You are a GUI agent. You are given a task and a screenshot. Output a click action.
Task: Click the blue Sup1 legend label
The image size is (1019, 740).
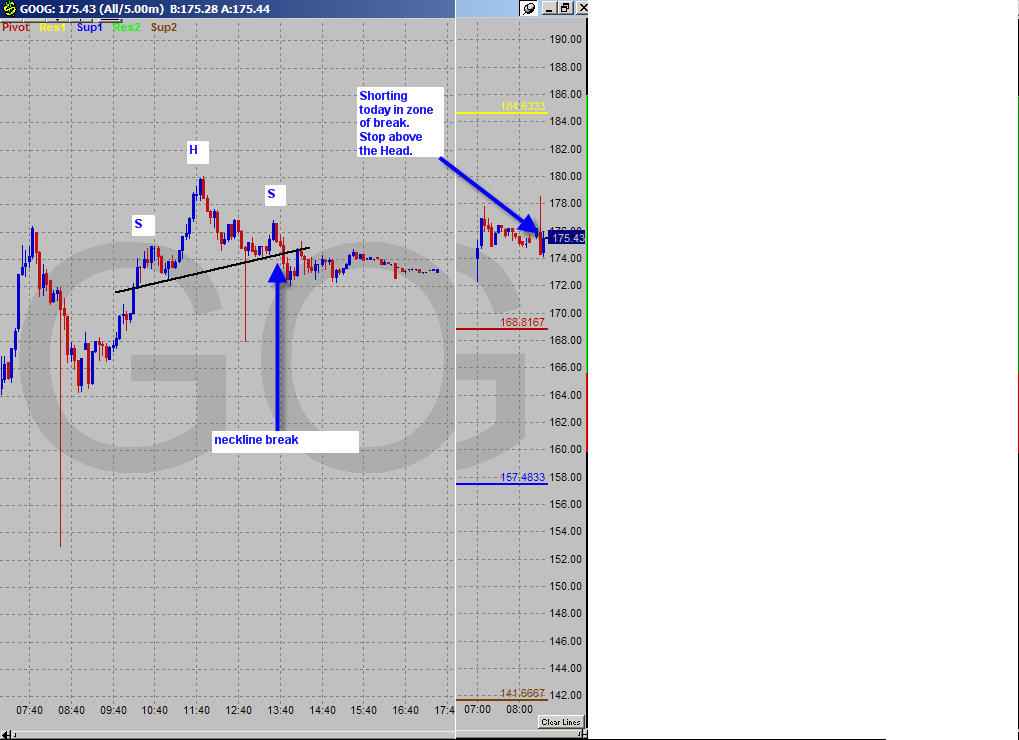click(90, 27)
